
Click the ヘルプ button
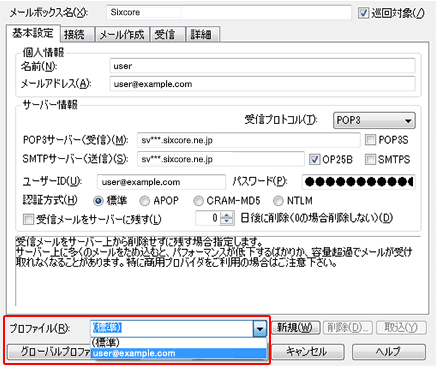[x=389, y=352]
